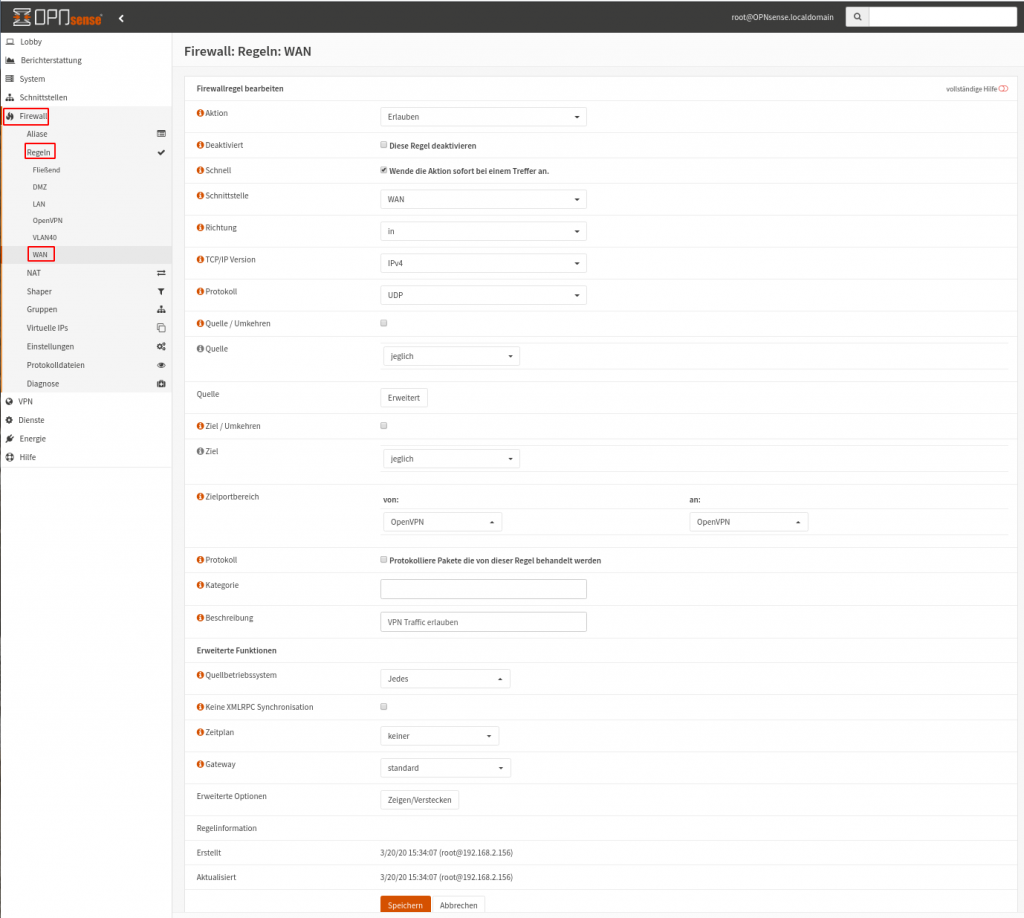Open Einstellungen via the gears icon

pos(160,346)
